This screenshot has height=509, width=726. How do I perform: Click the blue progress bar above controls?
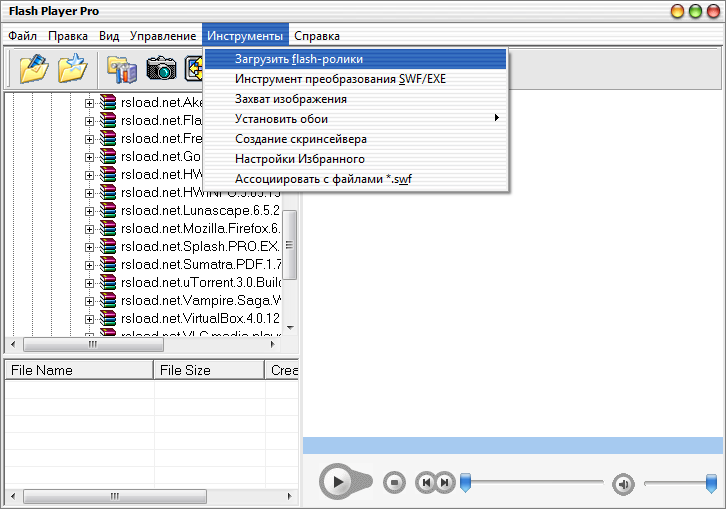tap(513, 446)
